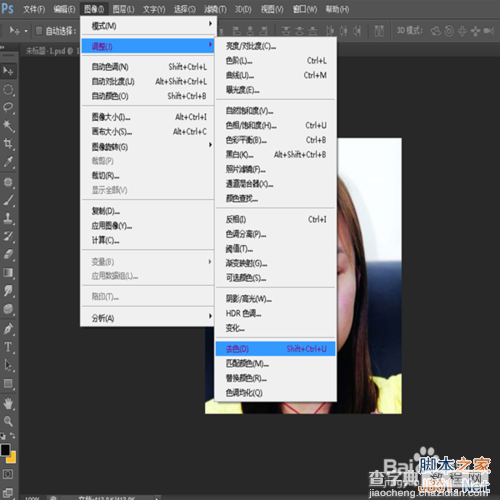Expand the 变量(B) submenu entry
The width and height of the screenshot is (500, 500).
(149, 262)
